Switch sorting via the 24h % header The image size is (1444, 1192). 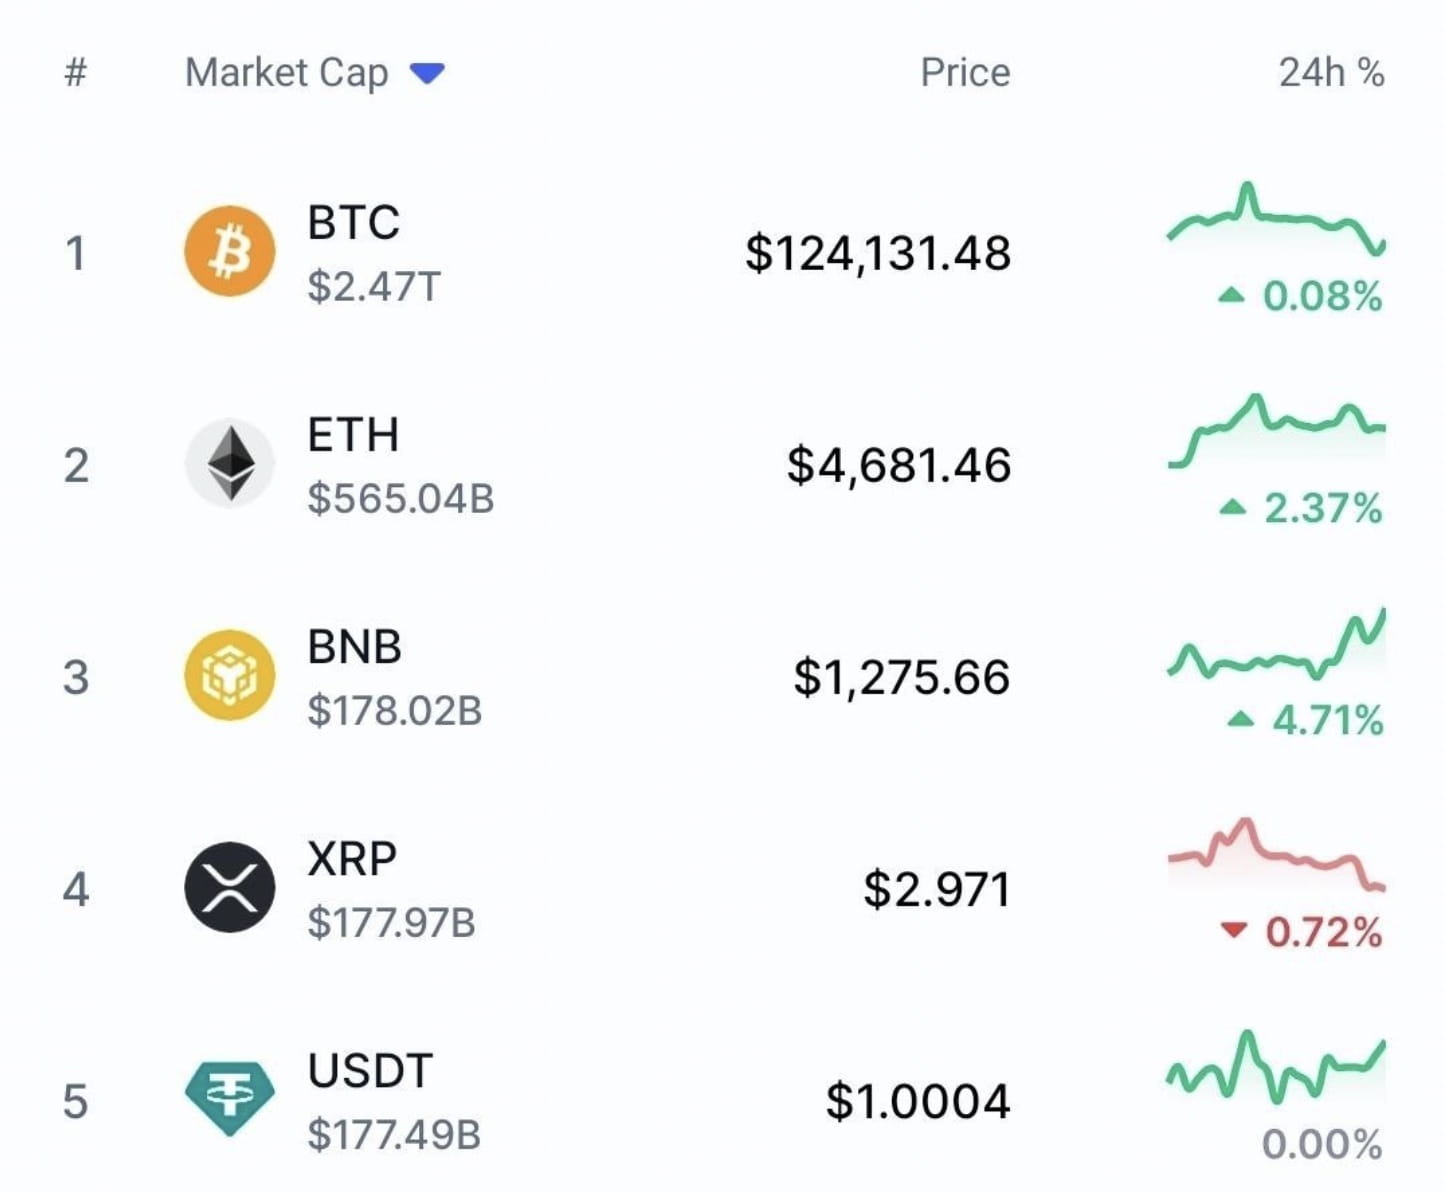pos(1330,72)
